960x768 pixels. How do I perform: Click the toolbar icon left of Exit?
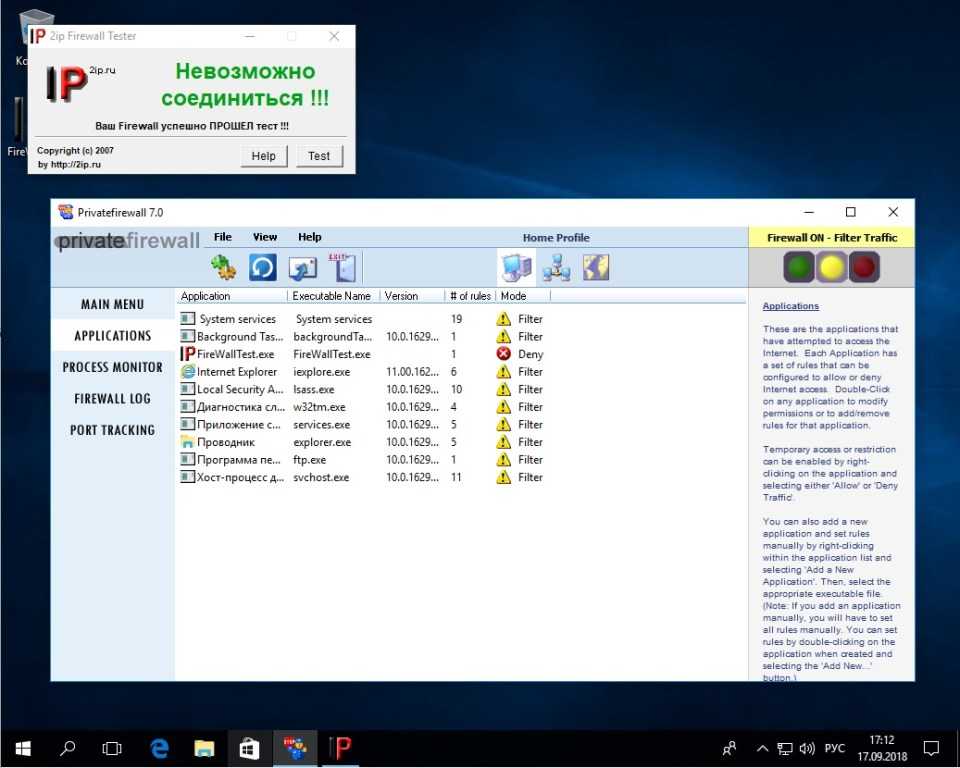(x=302, y=268)
